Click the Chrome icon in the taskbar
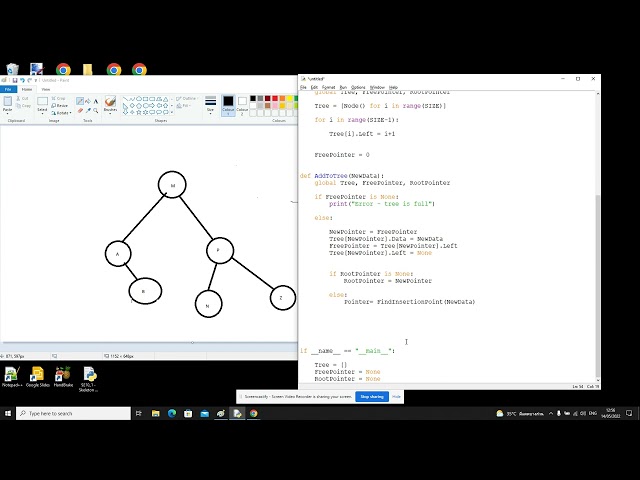 point(253,413)
